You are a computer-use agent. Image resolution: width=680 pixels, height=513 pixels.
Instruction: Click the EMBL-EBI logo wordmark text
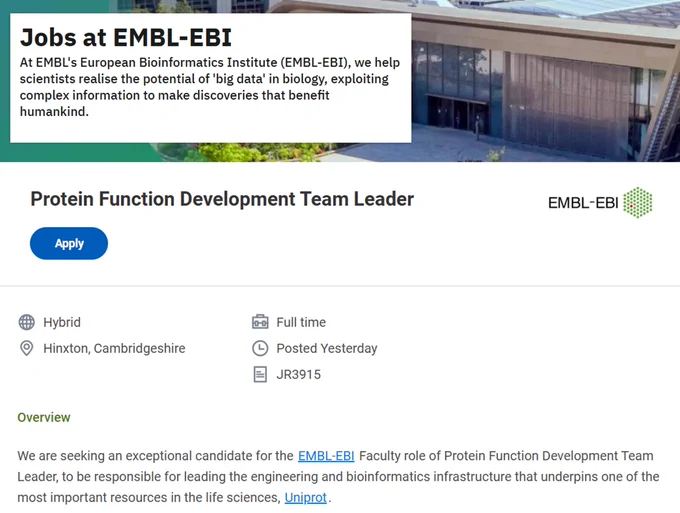[x=583, y=203]
